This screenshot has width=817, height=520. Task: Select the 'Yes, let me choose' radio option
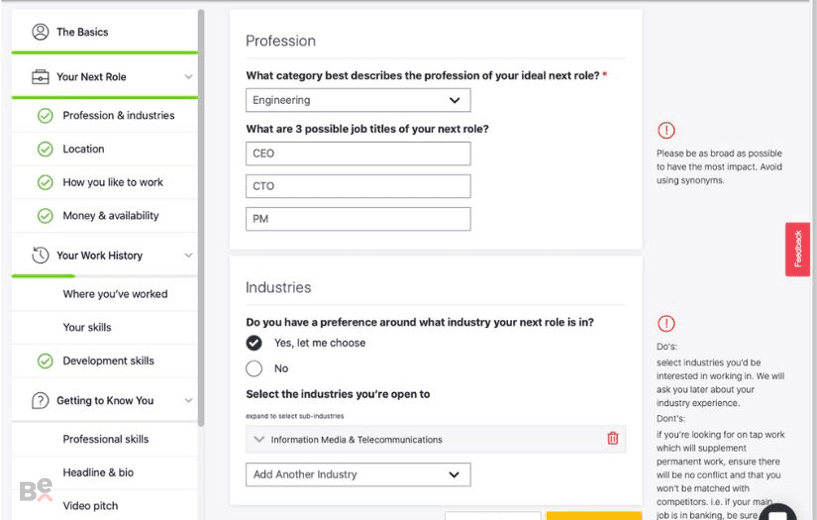(x=254, y=343)
